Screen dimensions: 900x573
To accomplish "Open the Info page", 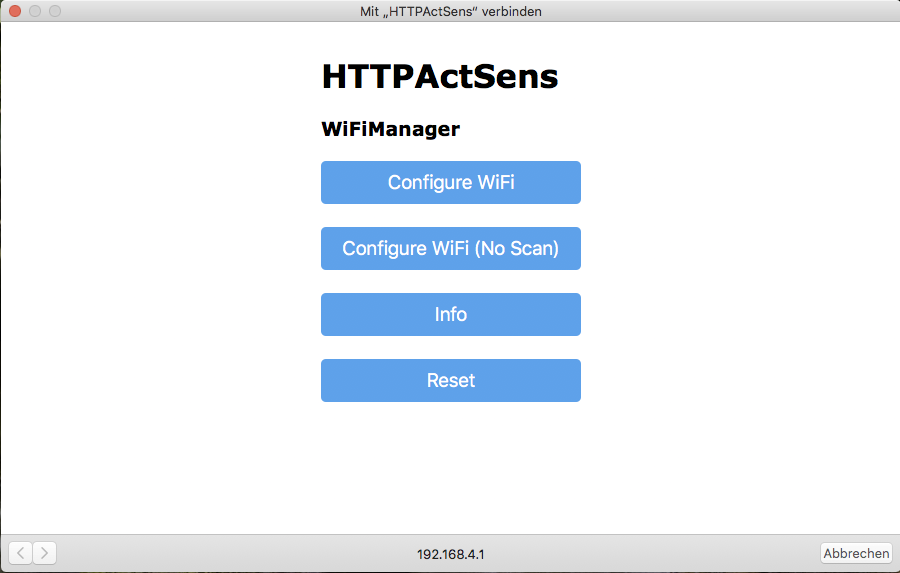I will (x=450, y=315).
